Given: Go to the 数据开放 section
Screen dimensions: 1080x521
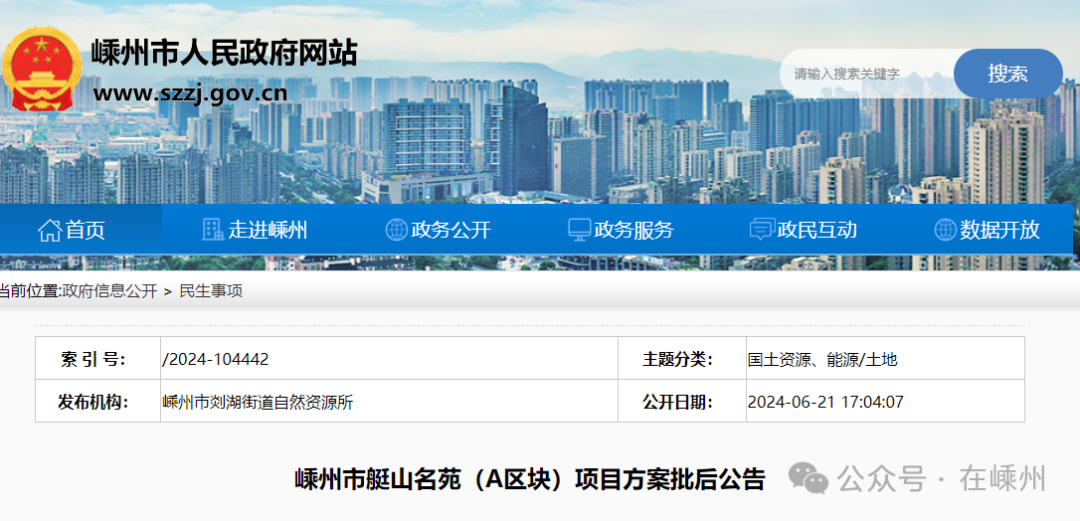Looking at the screenshot, I should pyautogui.click(x=1000, y=230).
